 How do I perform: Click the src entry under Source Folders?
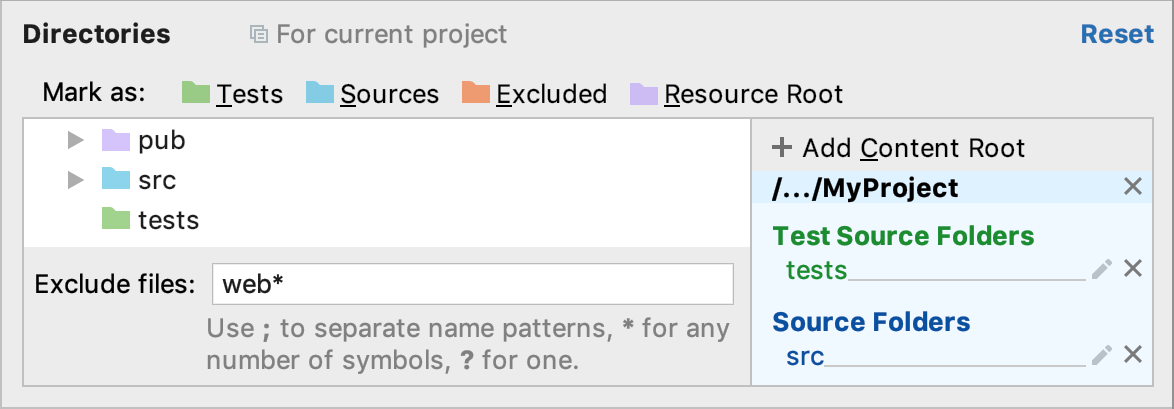[805, 356]
